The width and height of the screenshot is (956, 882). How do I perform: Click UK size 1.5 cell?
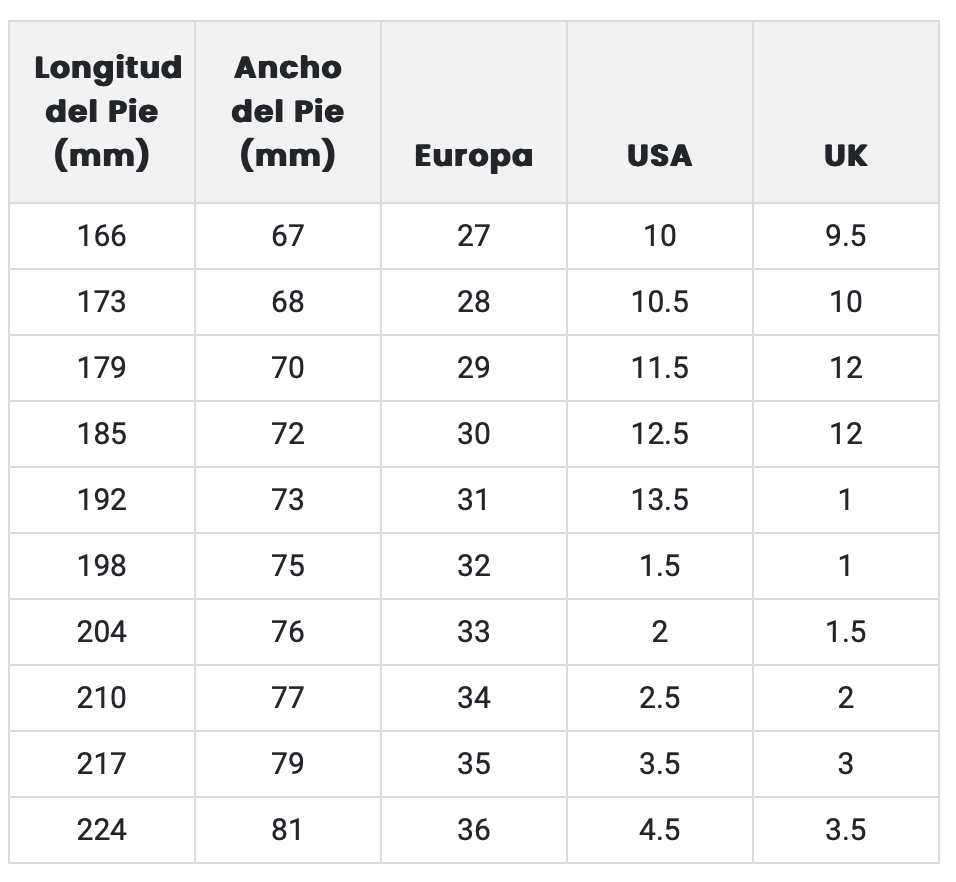pos(846,632)
